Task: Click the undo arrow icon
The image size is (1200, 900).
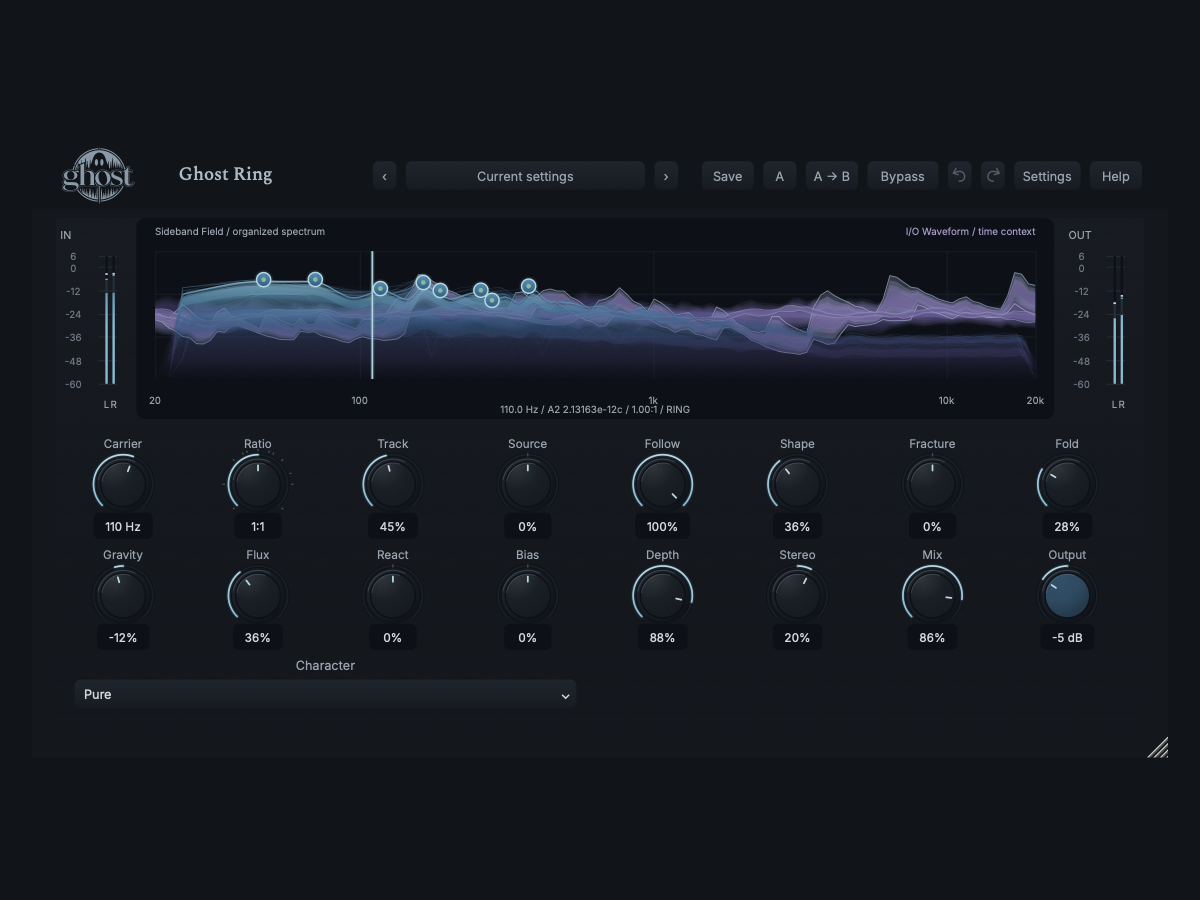Action: pos(959,176)
